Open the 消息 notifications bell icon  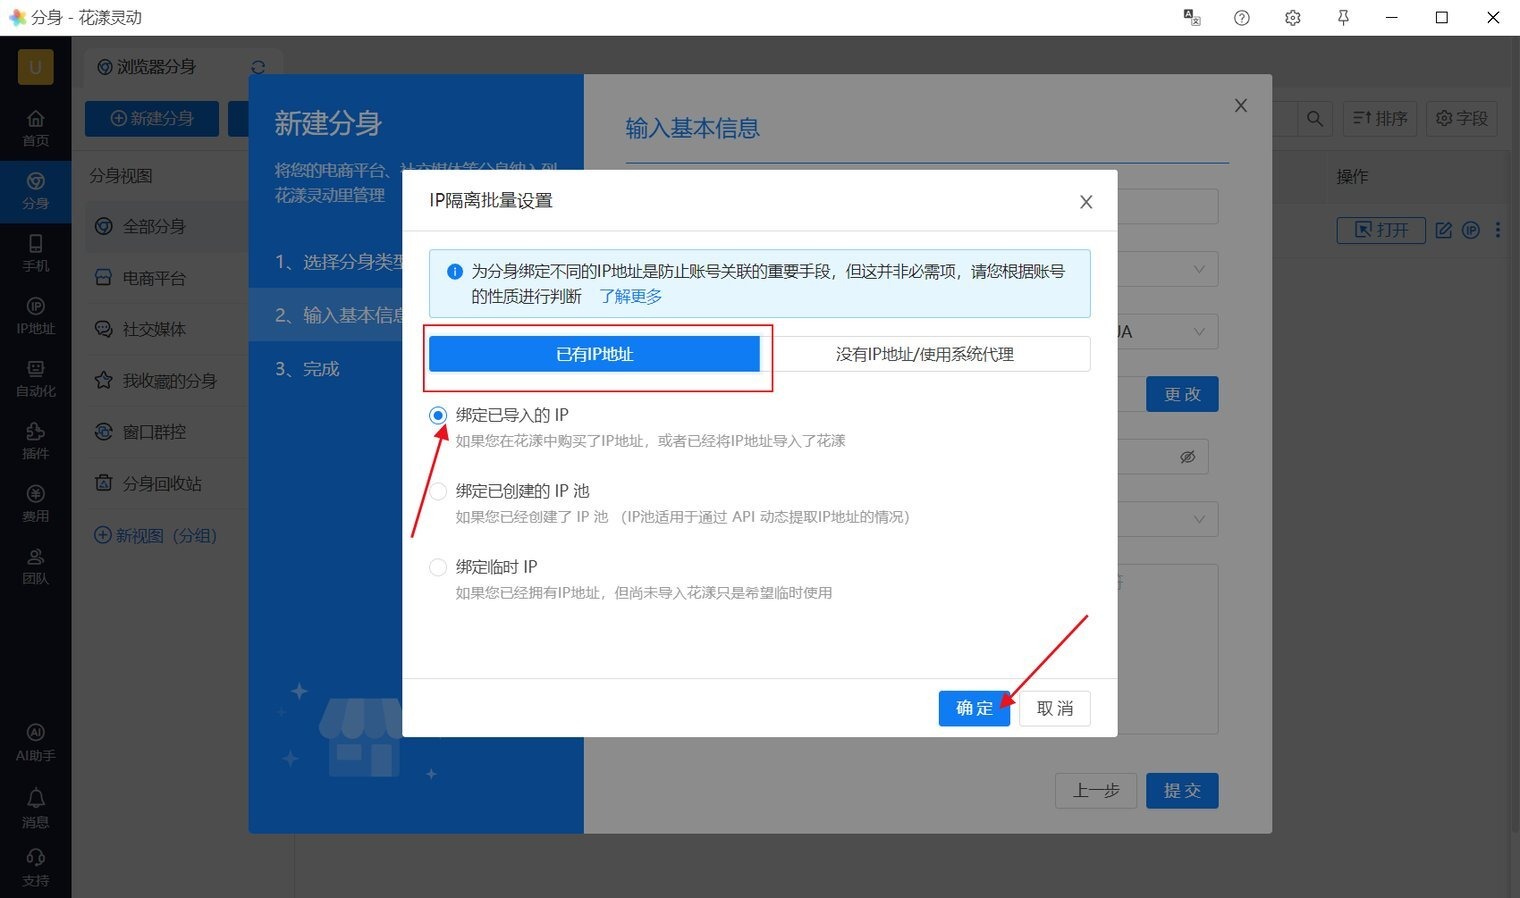[35, 807]
